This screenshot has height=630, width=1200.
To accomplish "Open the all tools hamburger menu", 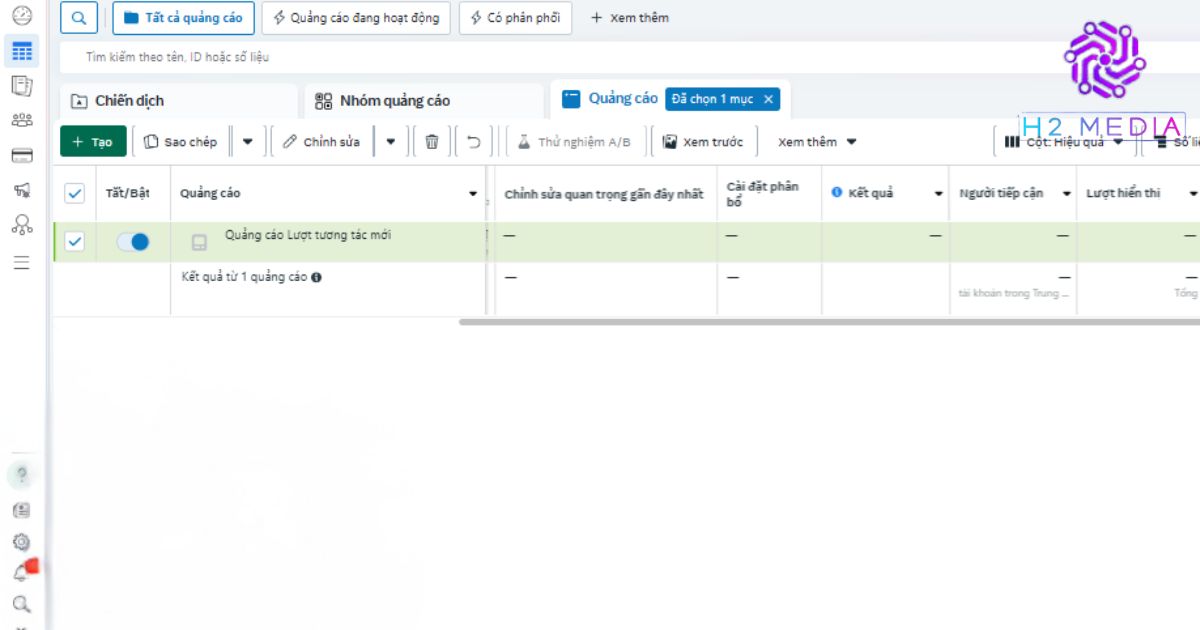I will tap(22, 263).
